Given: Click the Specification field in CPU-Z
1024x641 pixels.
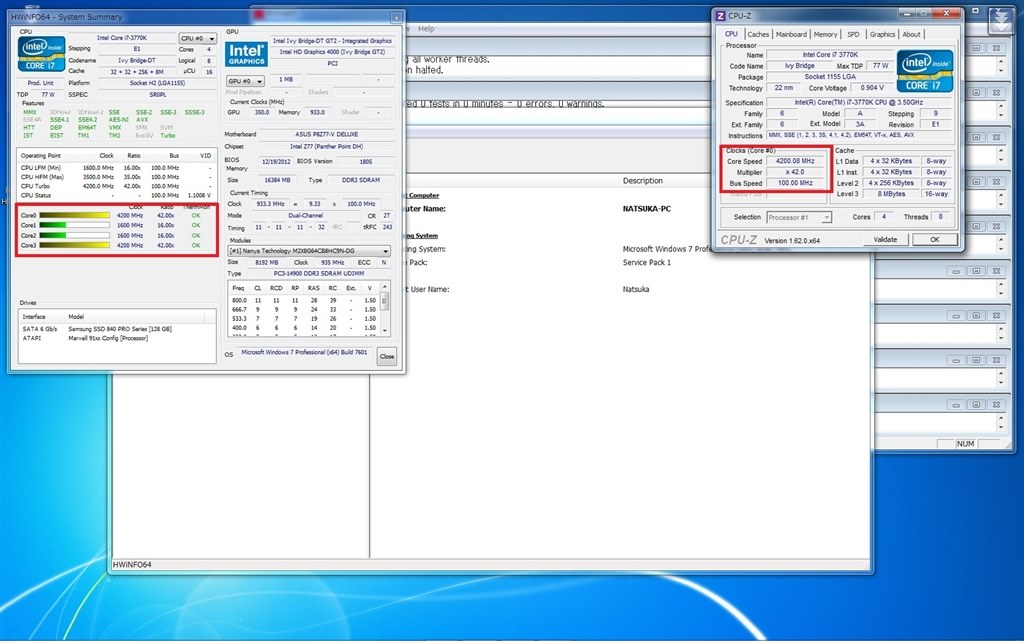Looking at the screenshot, I should [858, 102].
